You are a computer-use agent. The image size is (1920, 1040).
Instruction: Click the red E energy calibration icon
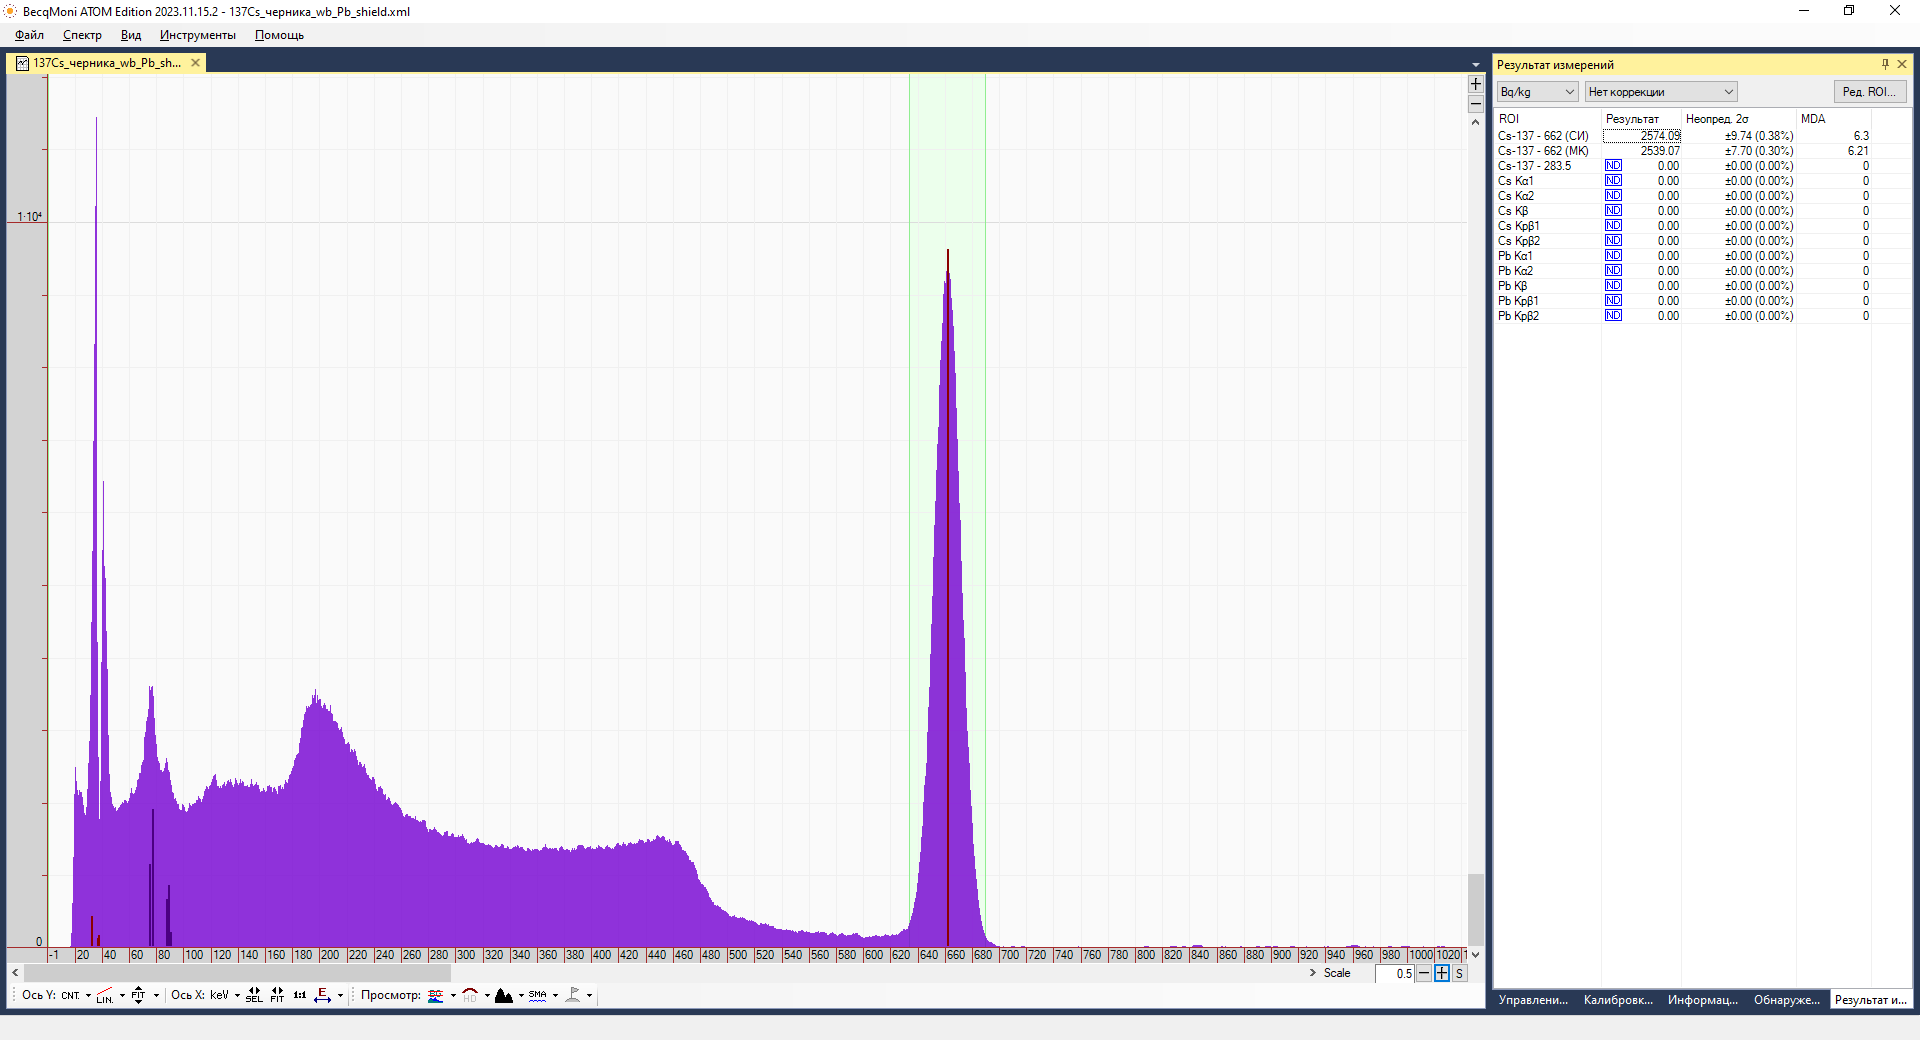[x=322, y=995]
